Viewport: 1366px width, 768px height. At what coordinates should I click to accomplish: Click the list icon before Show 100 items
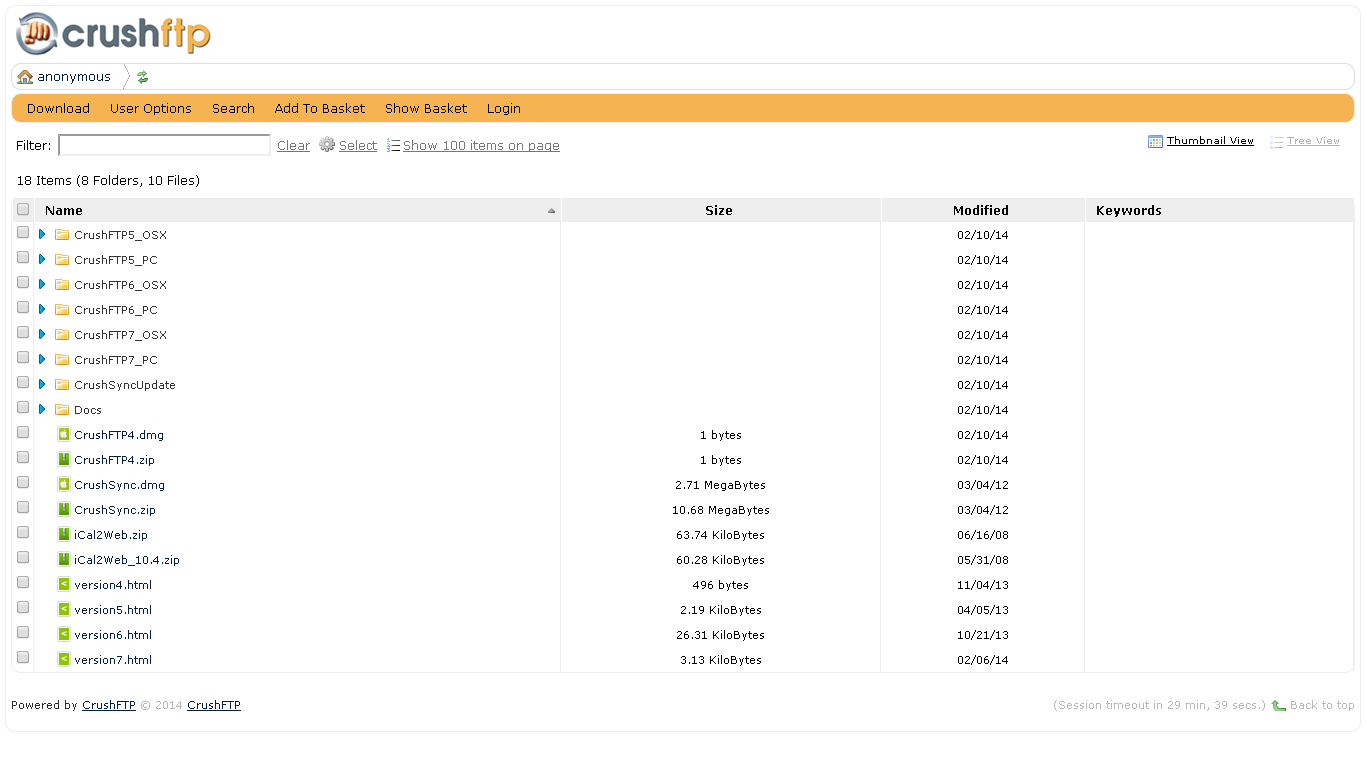(394, 146)
